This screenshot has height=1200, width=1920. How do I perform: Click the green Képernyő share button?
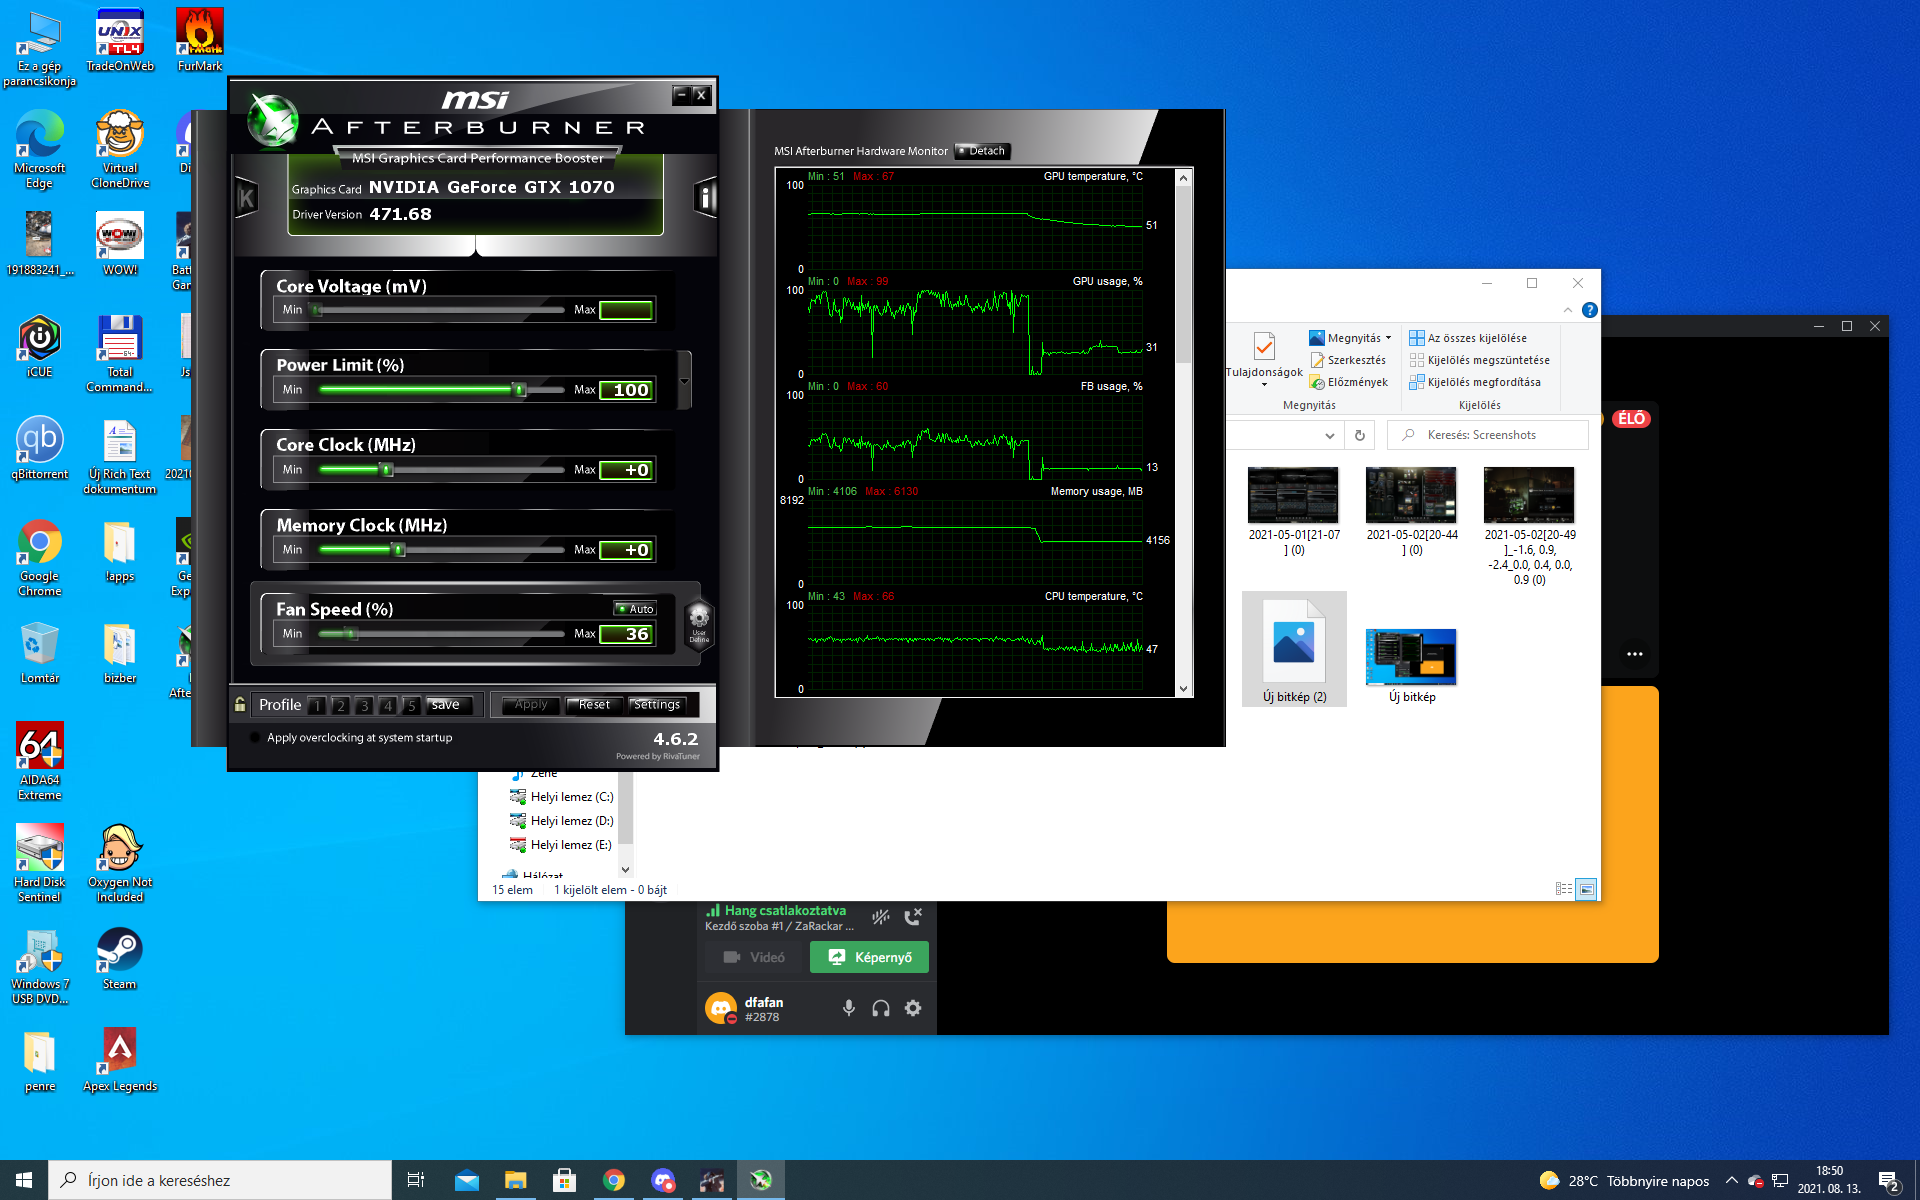869,957
